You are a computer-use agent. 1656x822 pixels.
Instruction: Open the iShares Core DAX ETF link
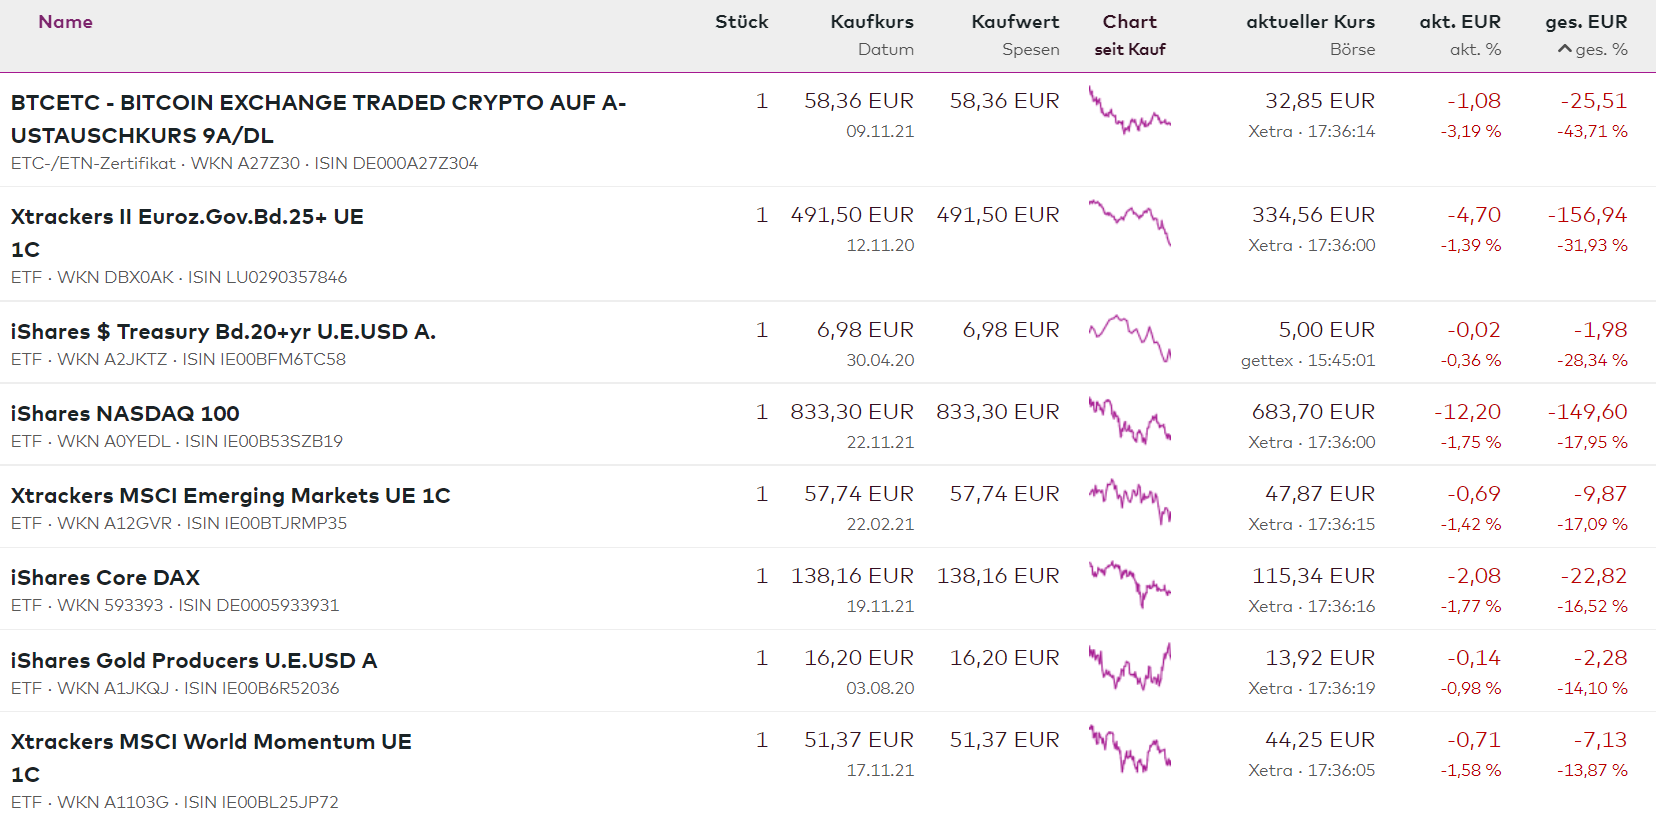click(105, 577)
